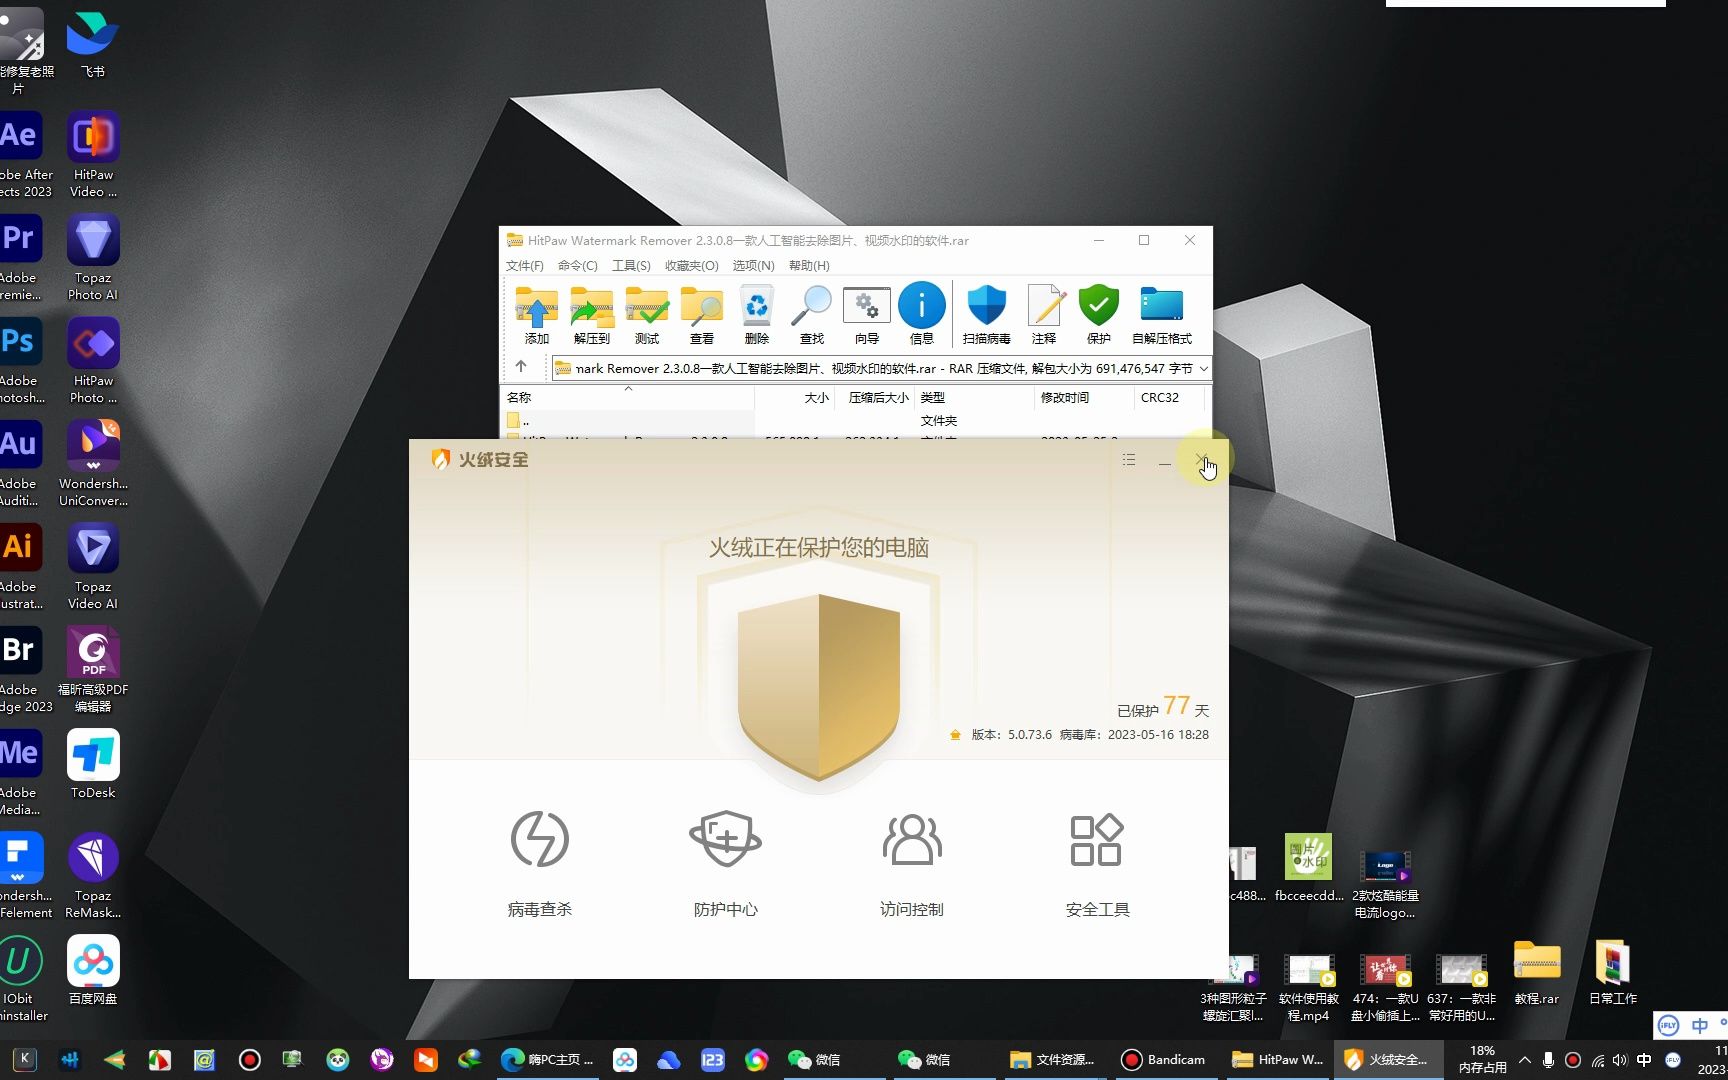
Task: Open the 收藏夹(O) menu in WinRAR
Action: [692, 265]
